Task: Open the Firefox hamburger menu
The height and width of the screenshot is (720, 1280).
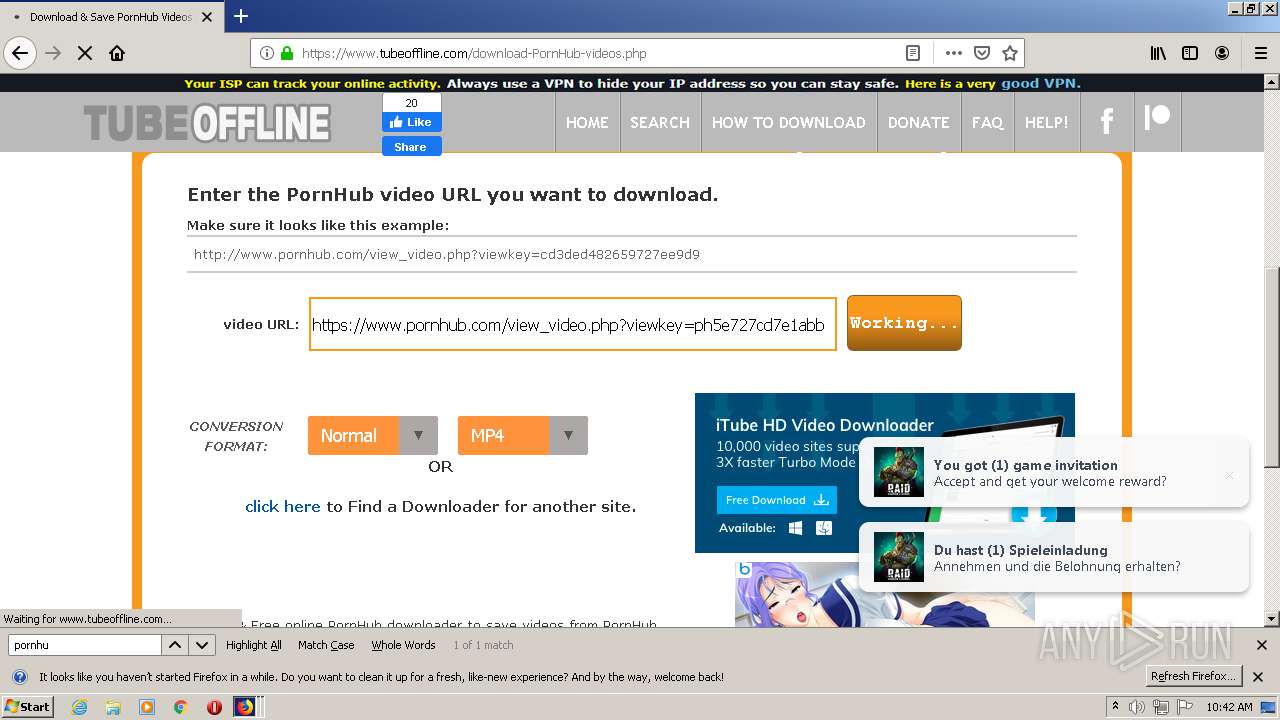Action: (1261, 53)
